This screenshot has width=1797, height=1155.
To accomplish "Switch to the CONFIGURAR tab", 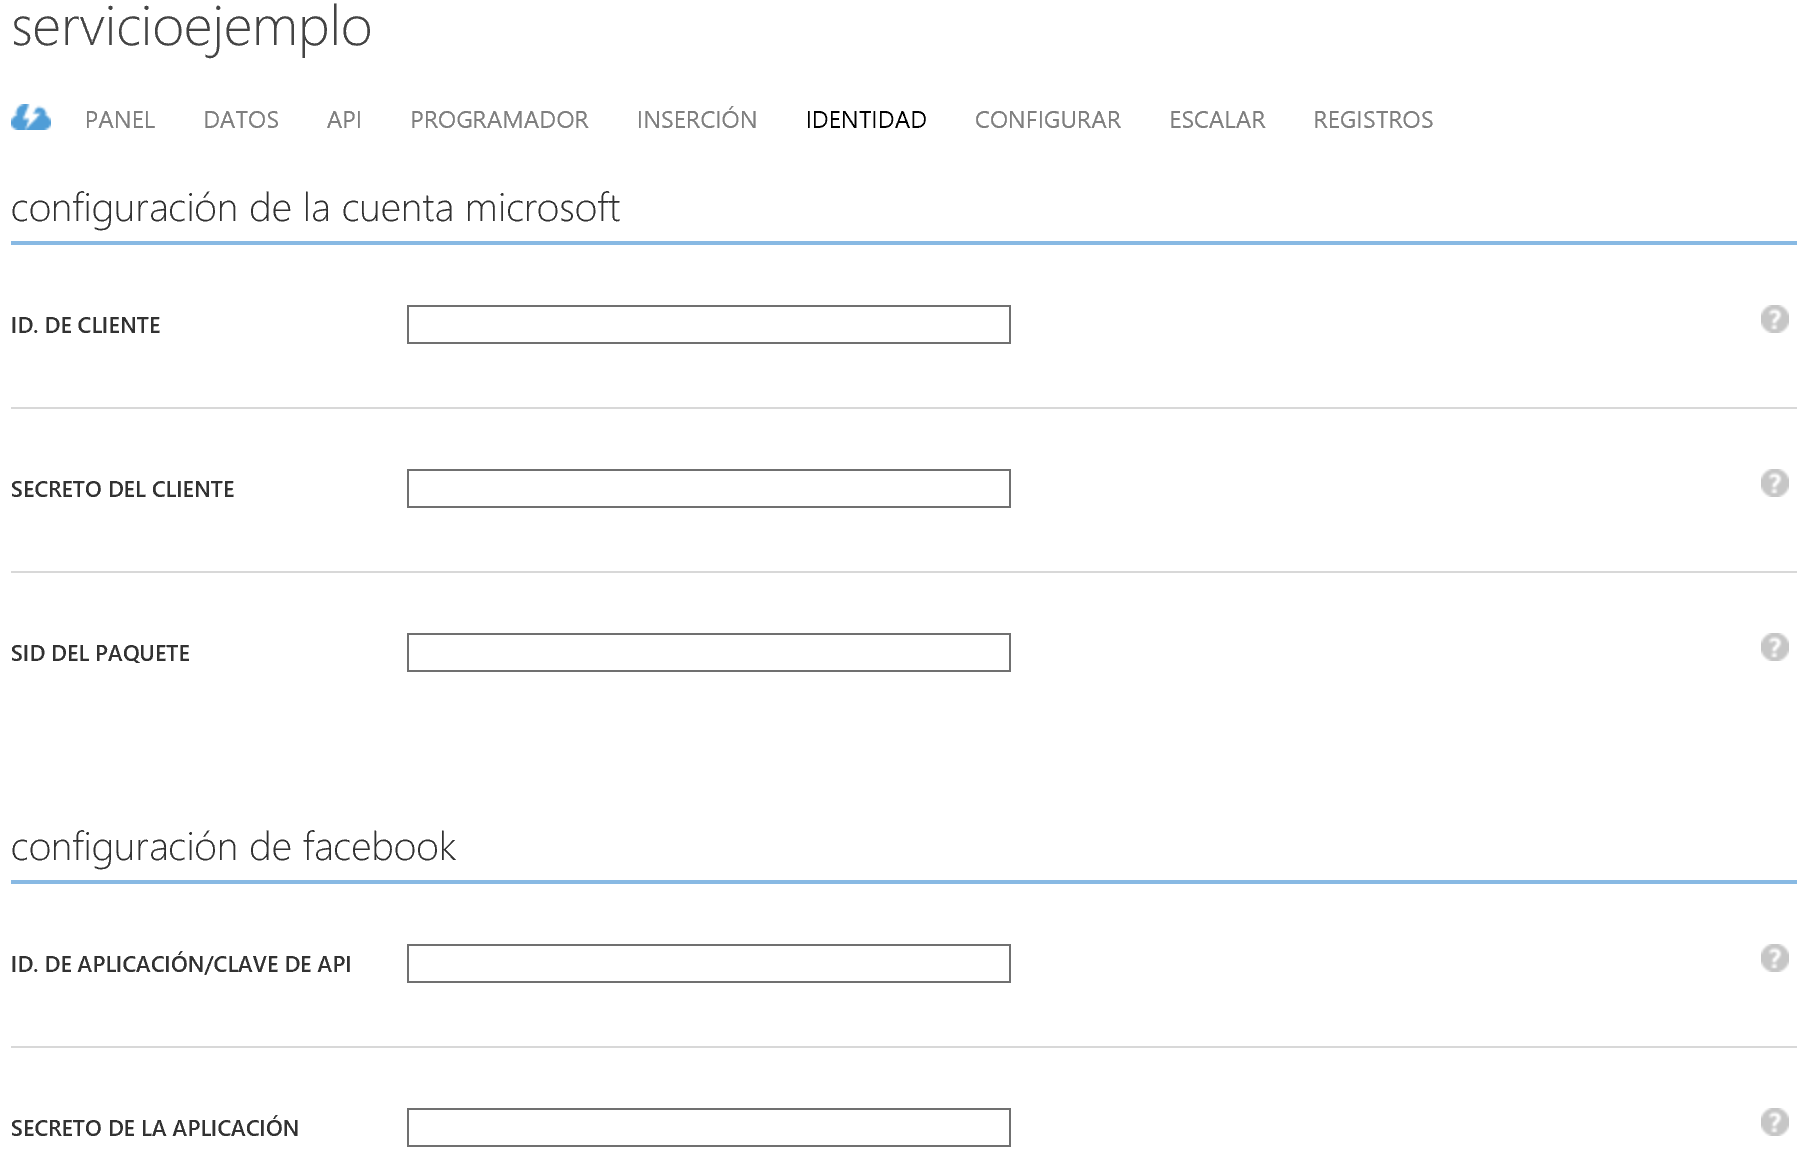I will [1047, 120].
